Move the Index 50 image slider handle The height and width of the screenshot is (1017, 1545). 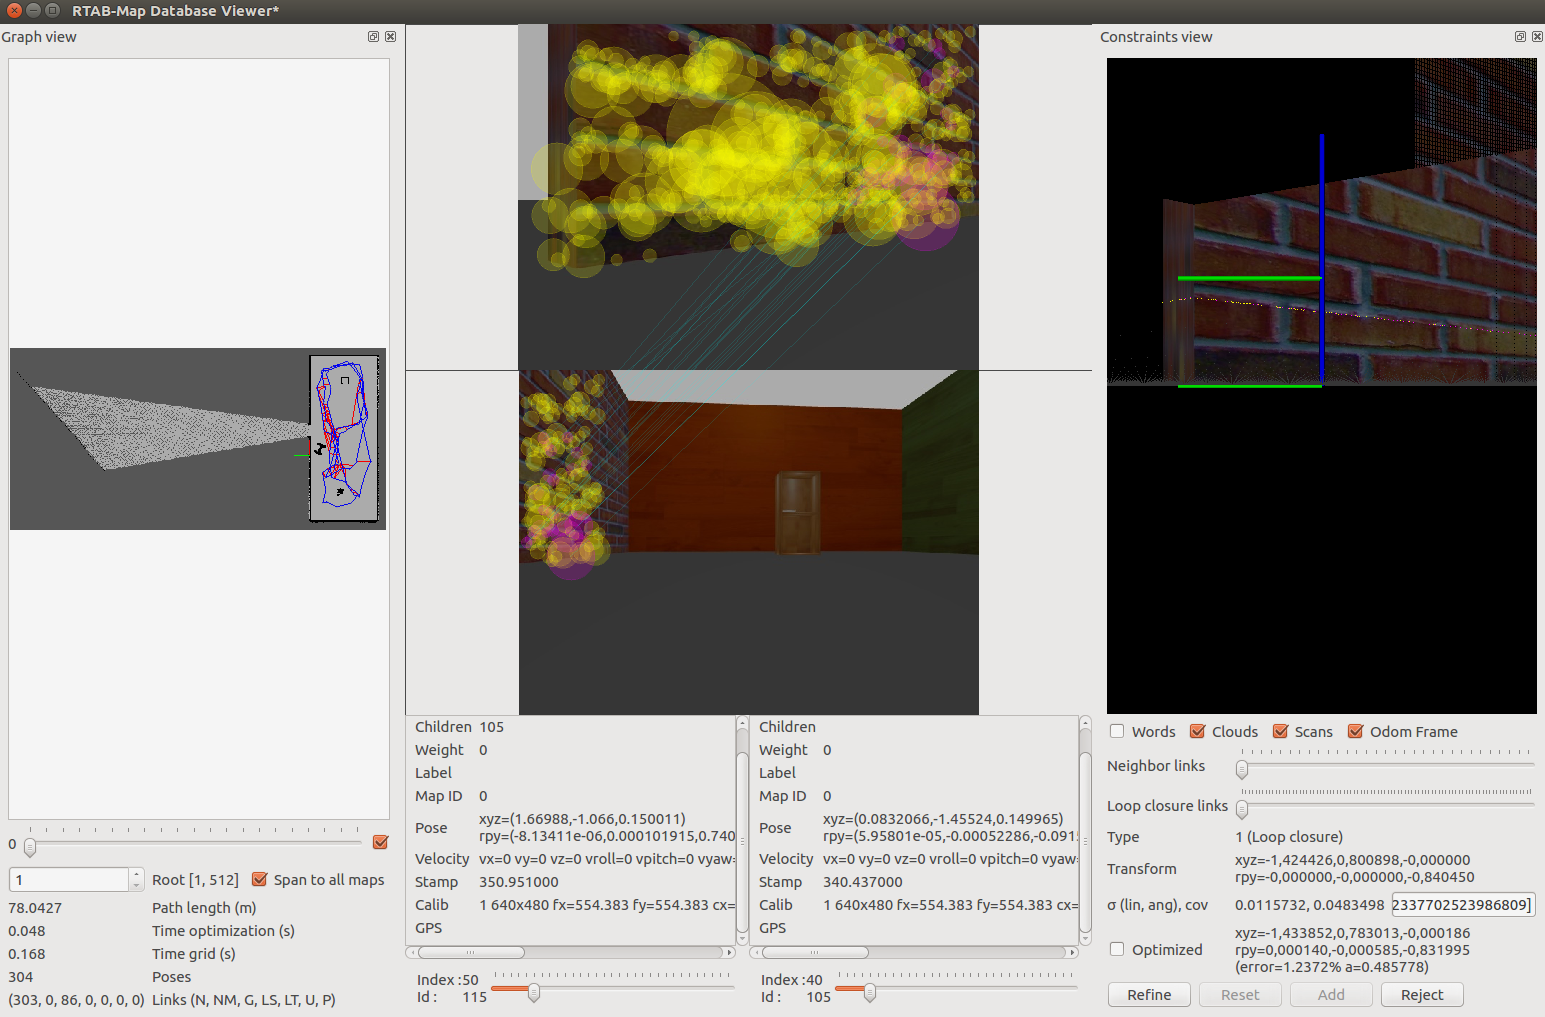pyautogui.click(x=534, y=992)
